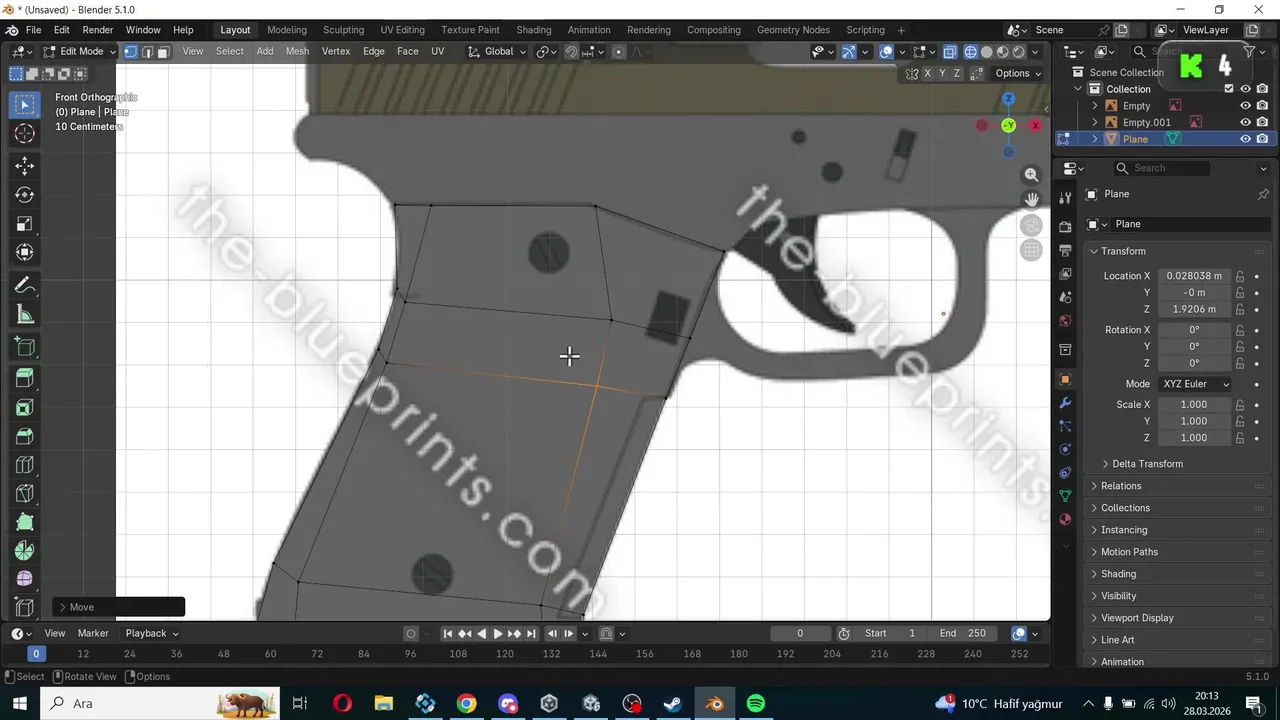Viewport: 1280px width, 720px height.
Task: Switch to the UV Editing workspace tab
Action: coord(402,30)
